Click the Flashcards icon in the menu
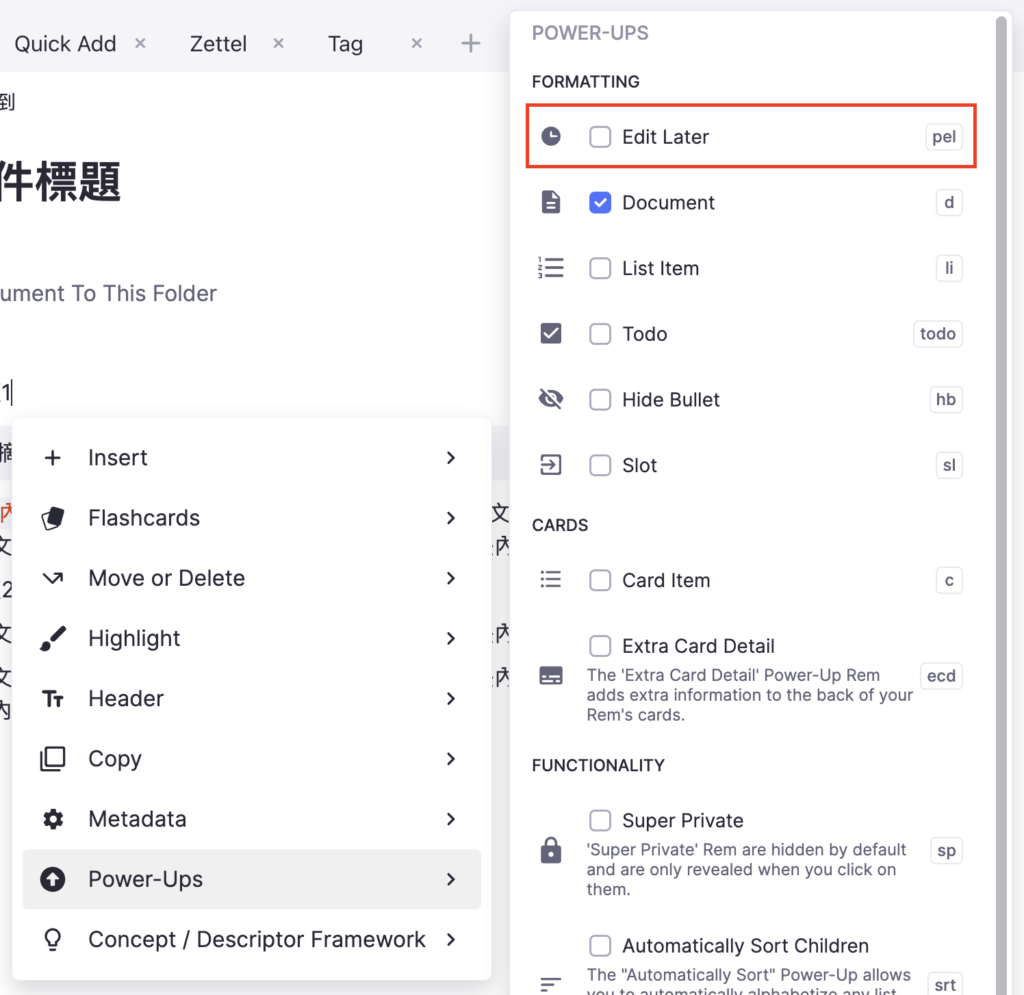This screenshot has height=995, width=1024. pyautogui.click(x=53, y=518)
